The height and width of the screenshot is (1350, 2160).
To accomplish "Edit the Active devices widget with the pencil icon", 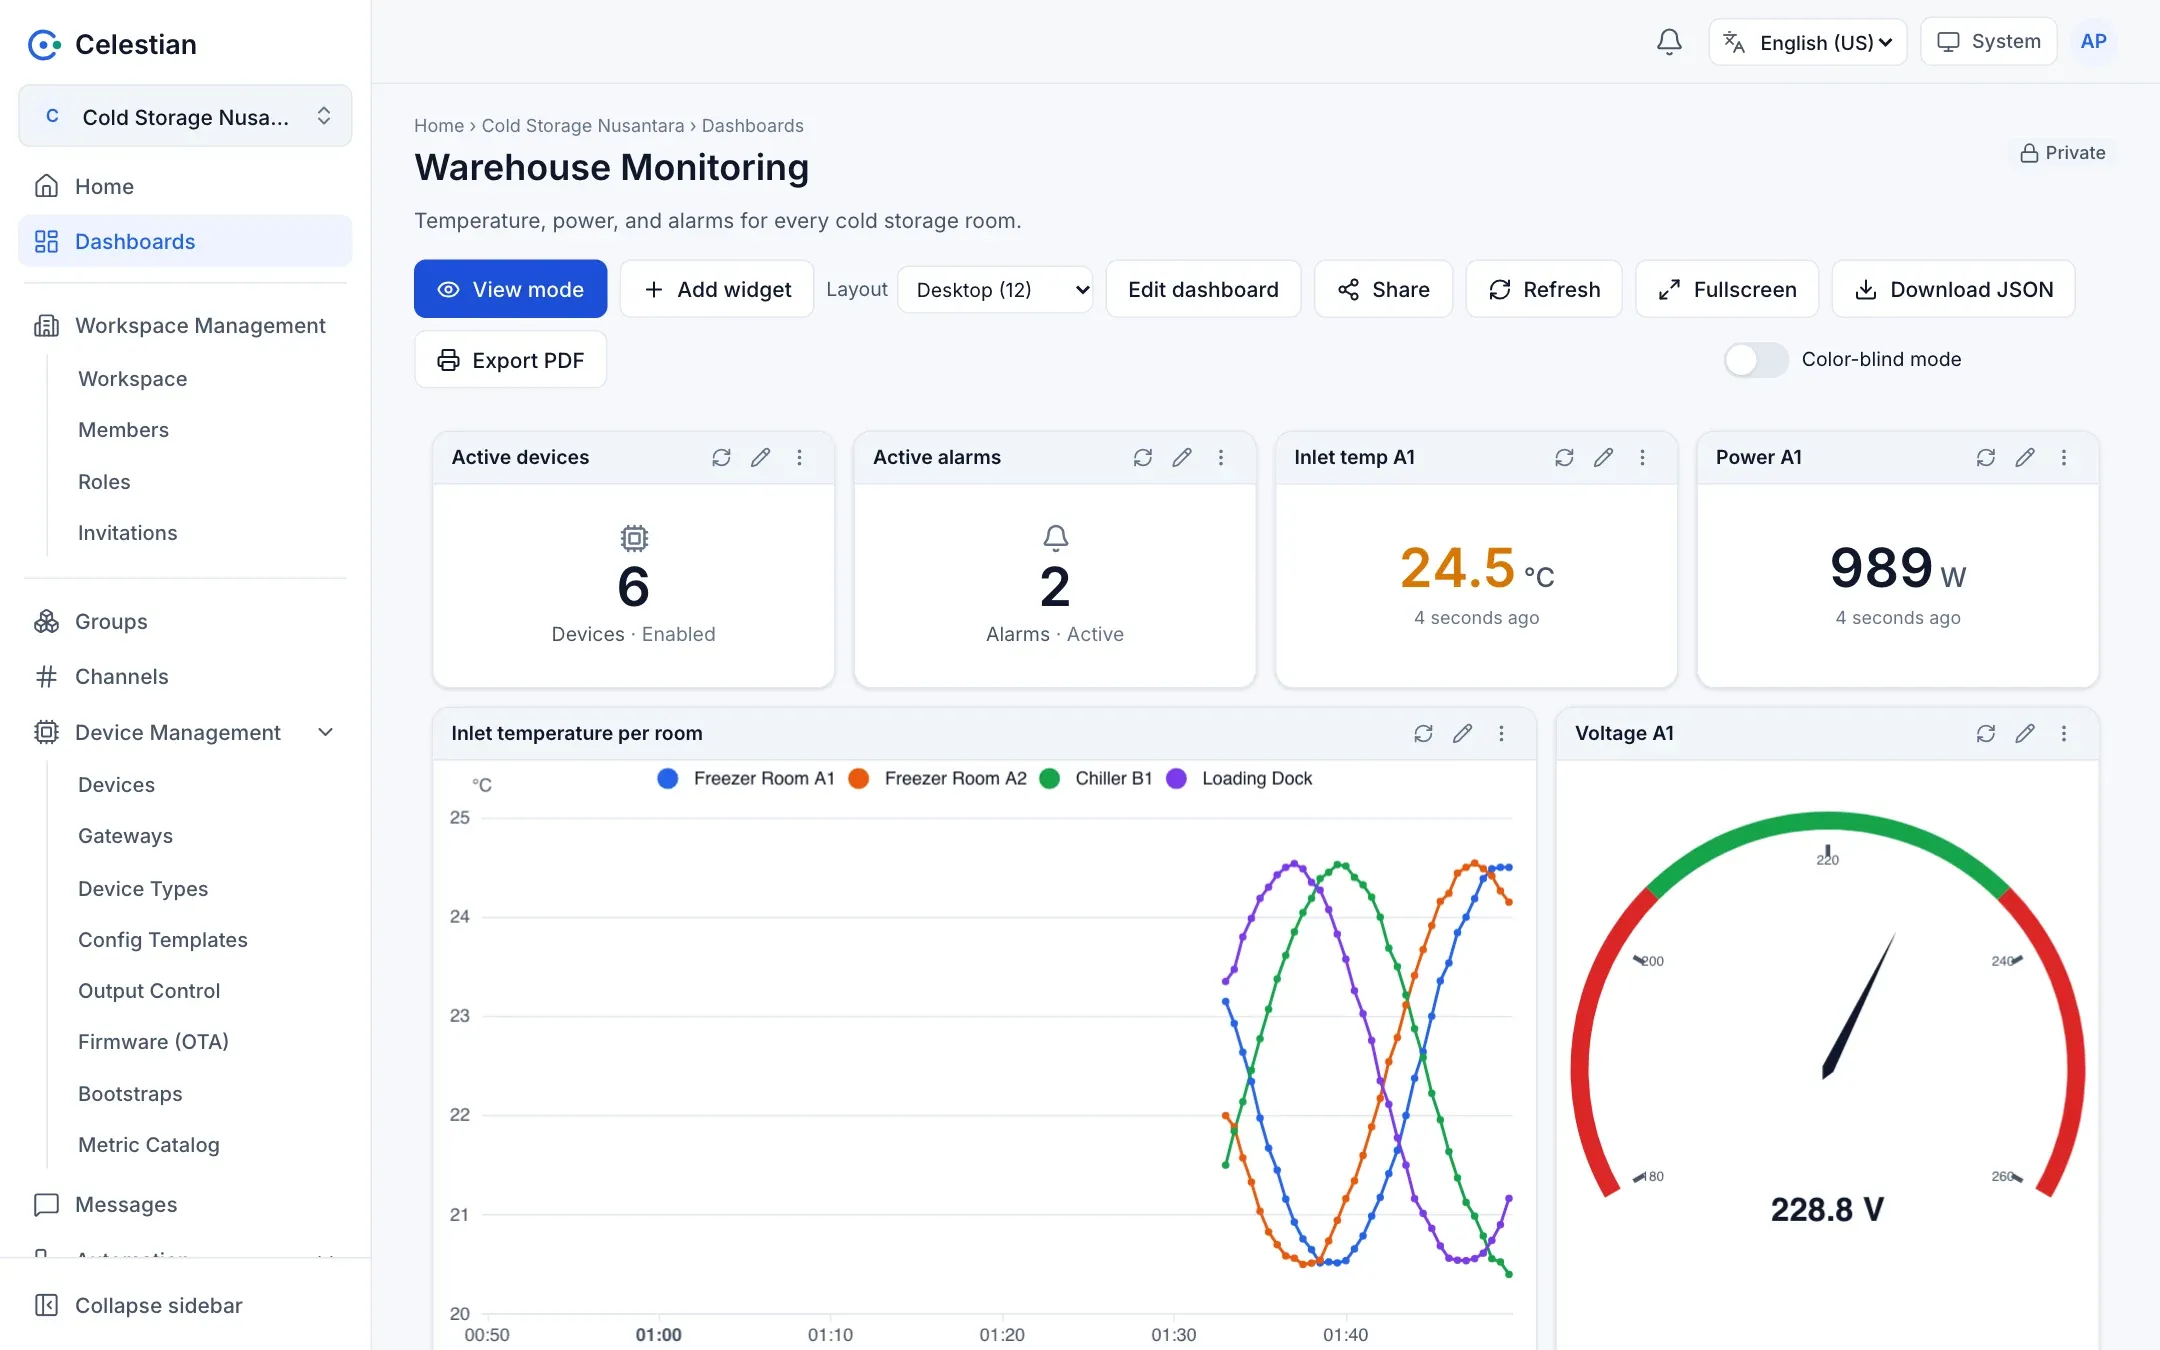I will [x=760, y=457].
